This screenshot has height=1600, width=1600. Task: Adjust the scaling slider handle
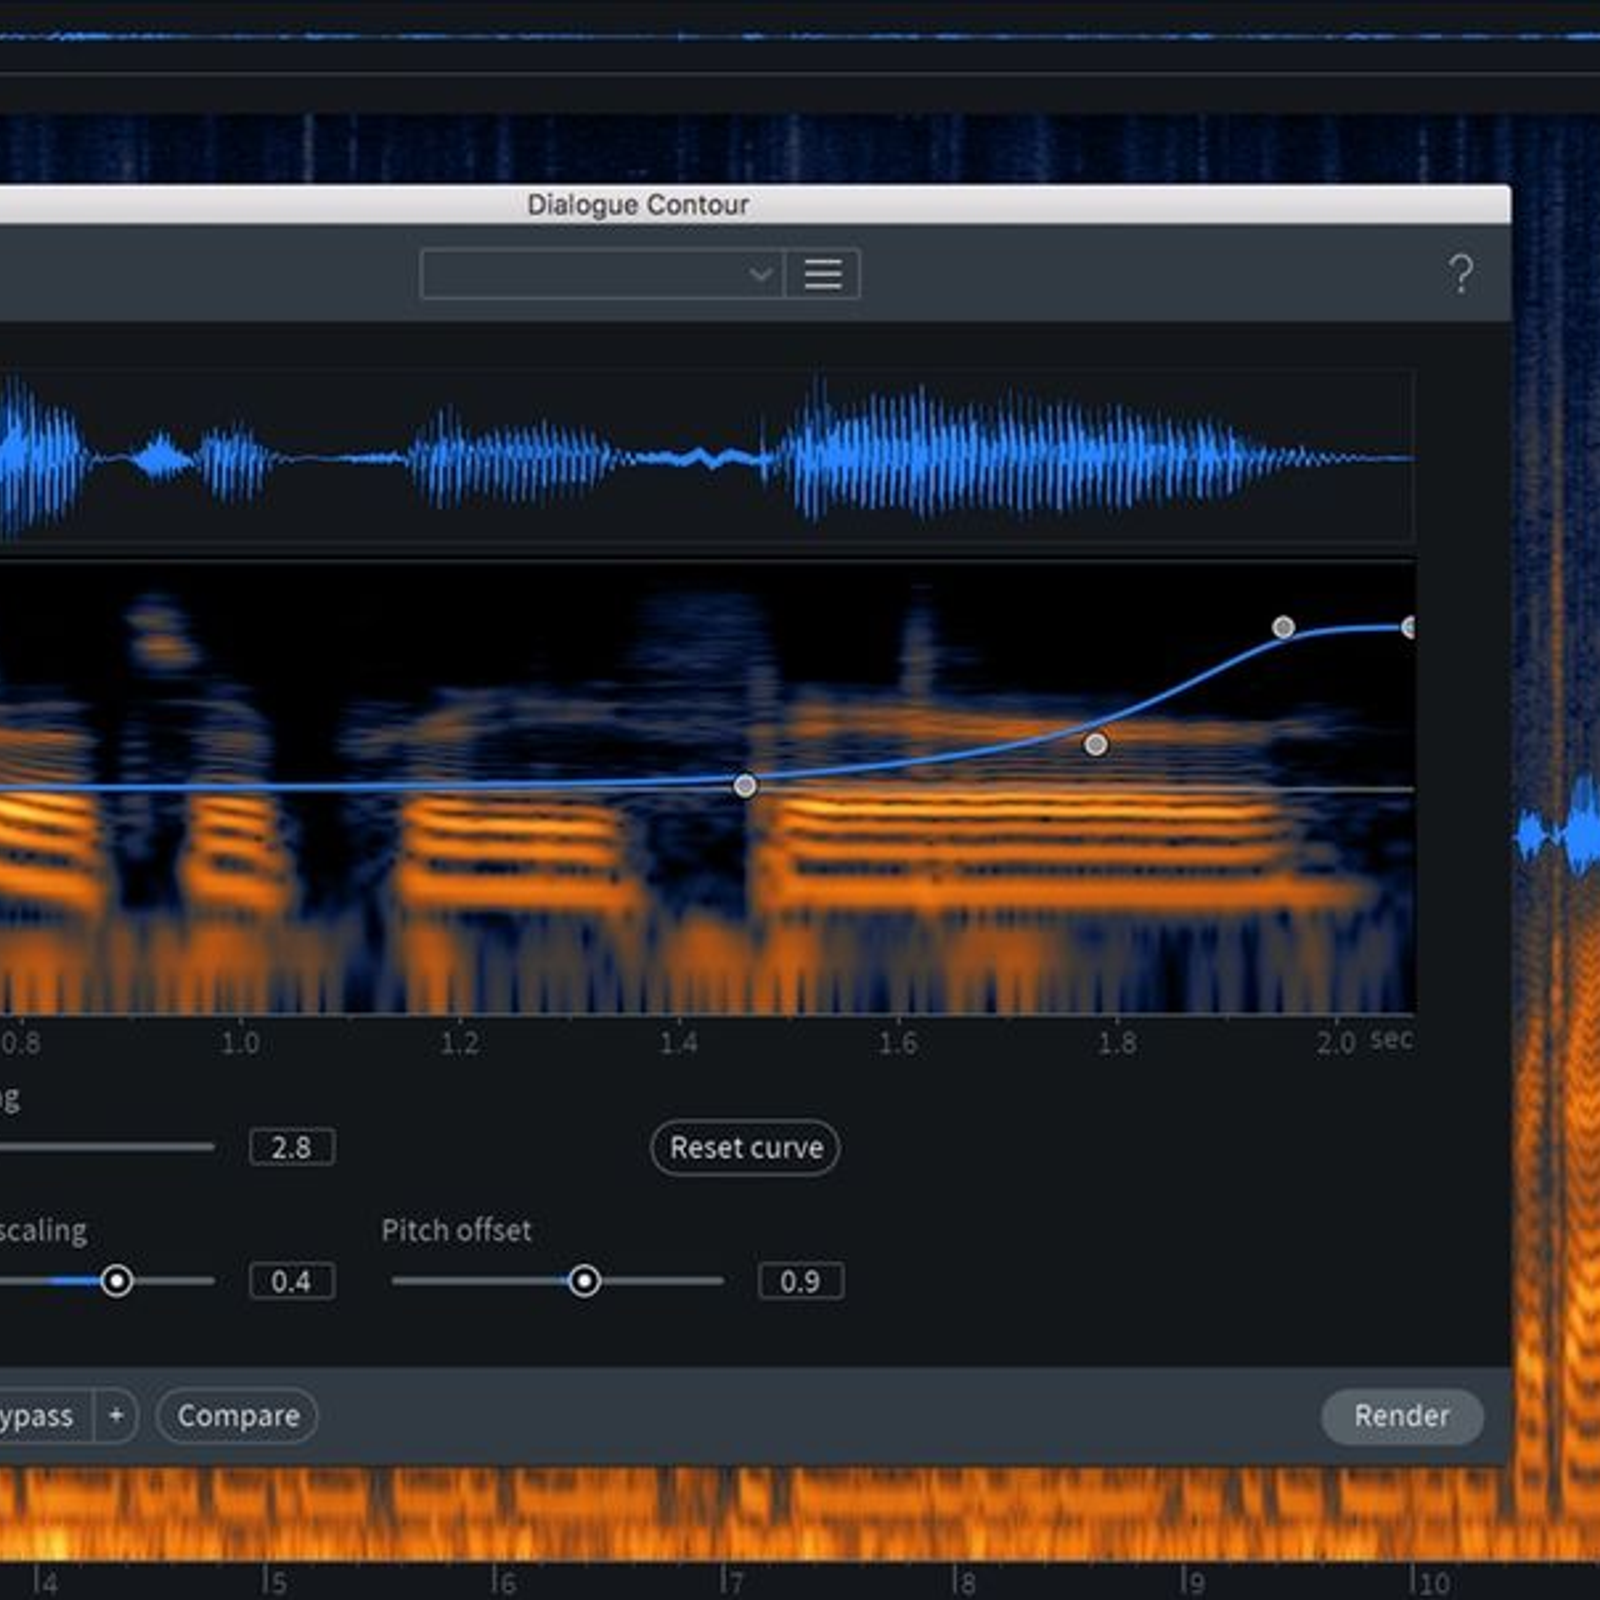pos(116,1280)
